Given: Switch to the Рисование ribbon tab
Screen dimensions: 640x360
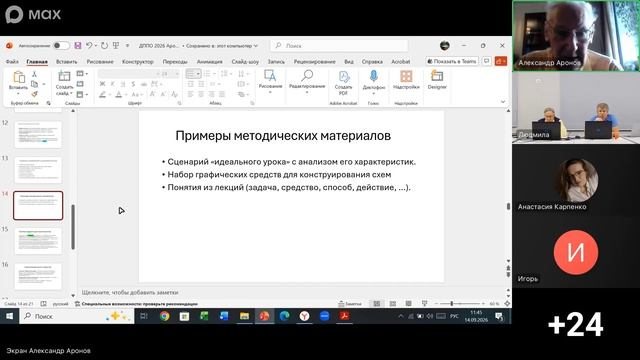Looking at the screenshot, I should click(x=100, y=62).
